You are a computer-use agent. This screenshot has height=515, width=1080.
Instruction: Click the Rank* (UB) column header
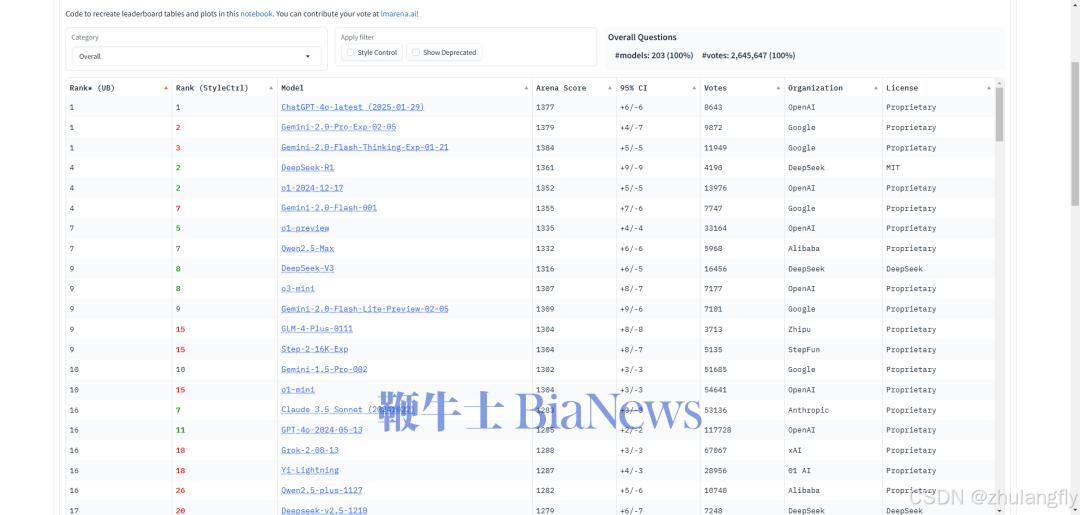(x=92, y=88)
